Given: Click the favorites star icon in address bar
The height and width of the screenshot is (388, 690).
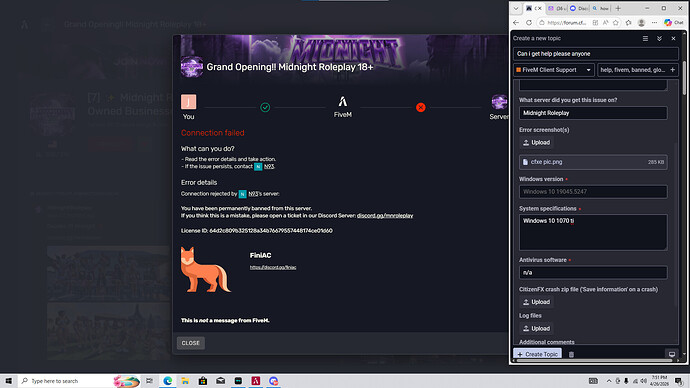Looking at the screenshot, I should coord(616,22).
